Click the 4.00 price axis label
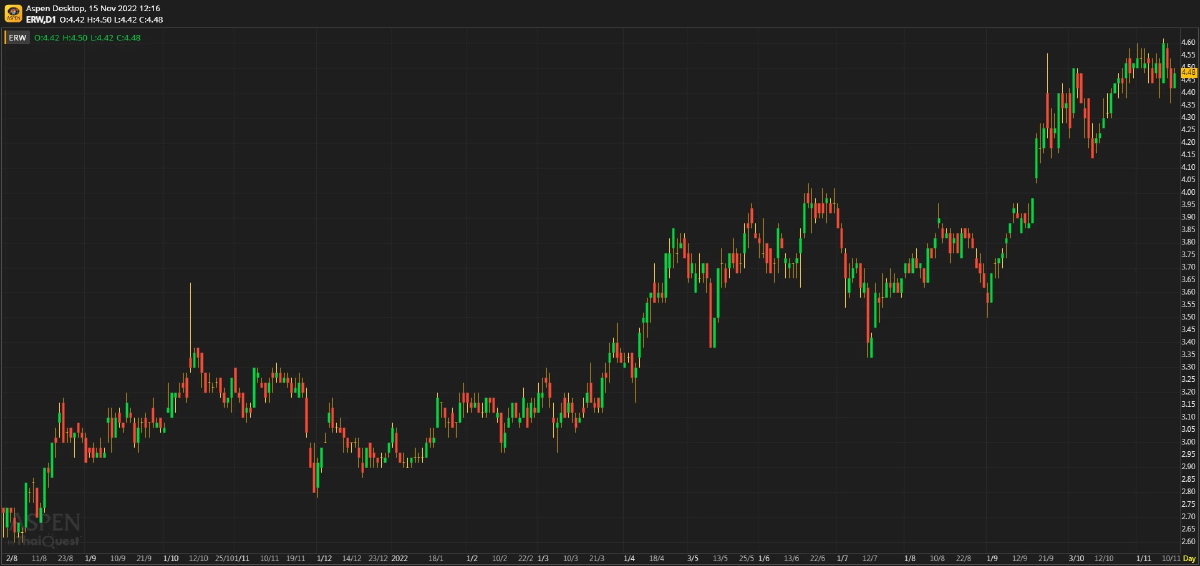This screenshot has height=566, width=1200. 1188,192
